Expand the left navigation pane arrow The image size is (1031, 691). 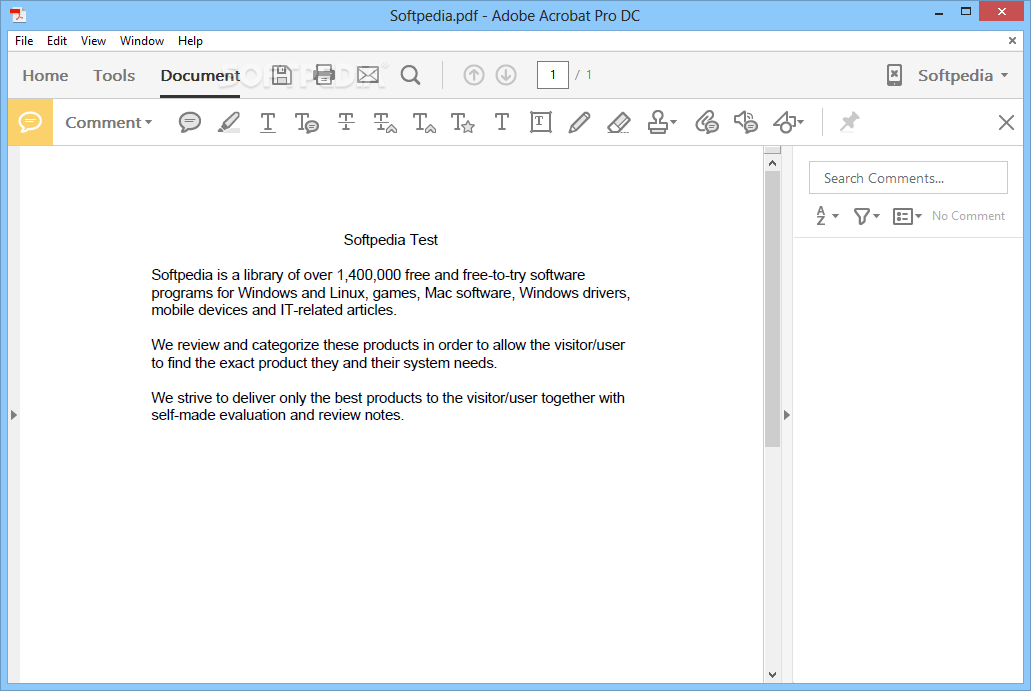pos(14,415)
